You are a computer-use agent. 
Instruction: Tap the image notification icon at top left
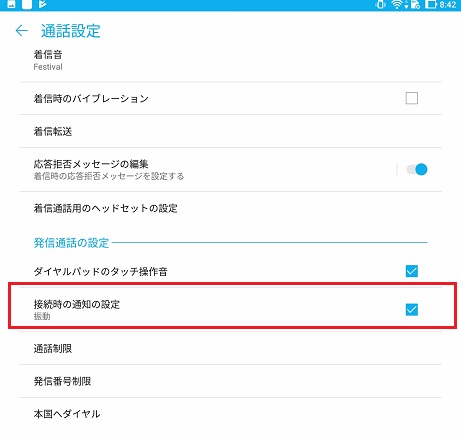pos(11,4)
